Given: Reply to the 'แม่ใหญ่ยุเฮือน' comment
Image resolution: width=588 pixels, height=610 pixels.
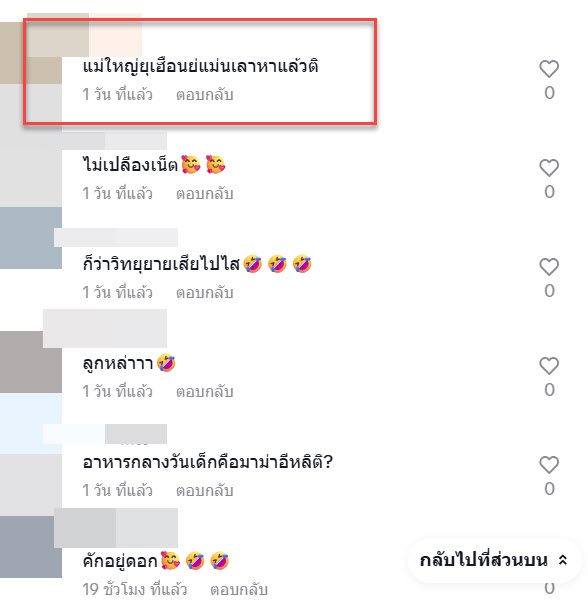Looking at the screenshot, I should [205, 95].
